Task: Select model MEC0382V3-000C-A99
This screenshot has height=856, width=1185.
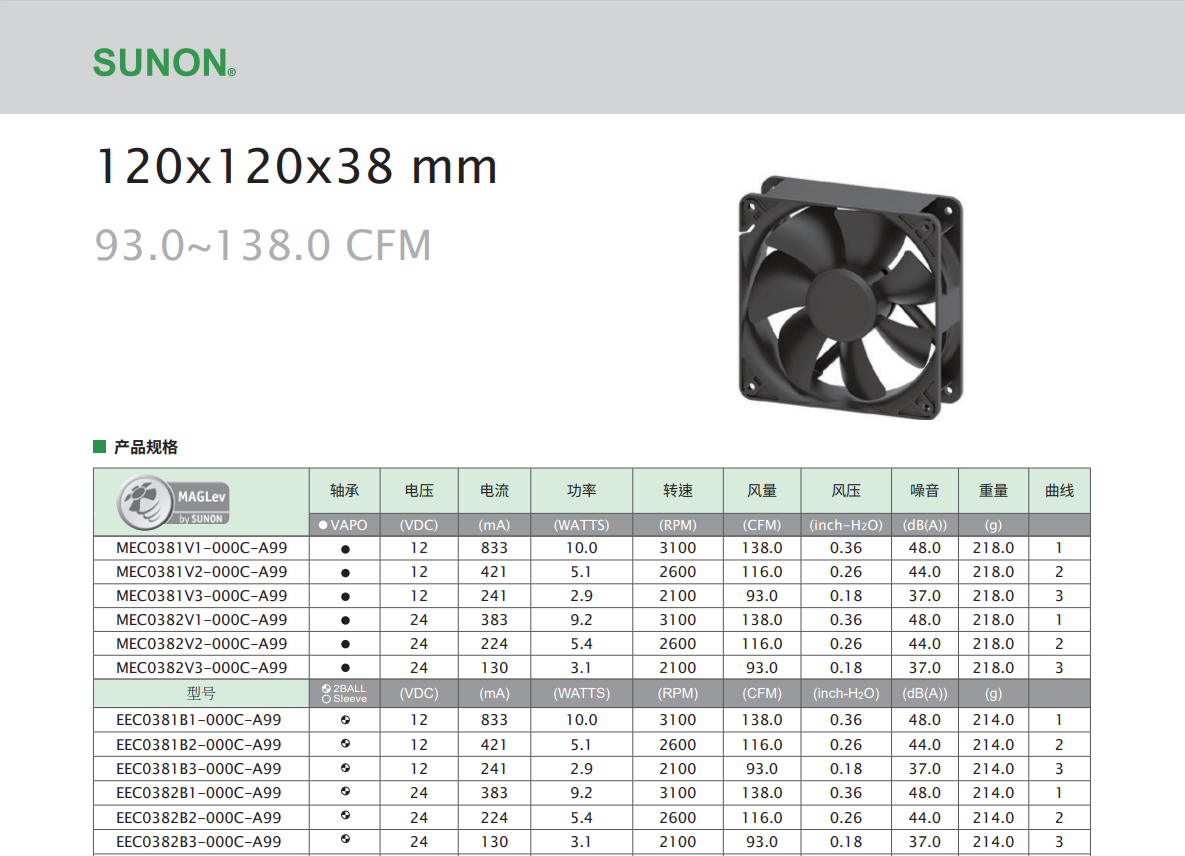Action: click(x=202, y=669)
